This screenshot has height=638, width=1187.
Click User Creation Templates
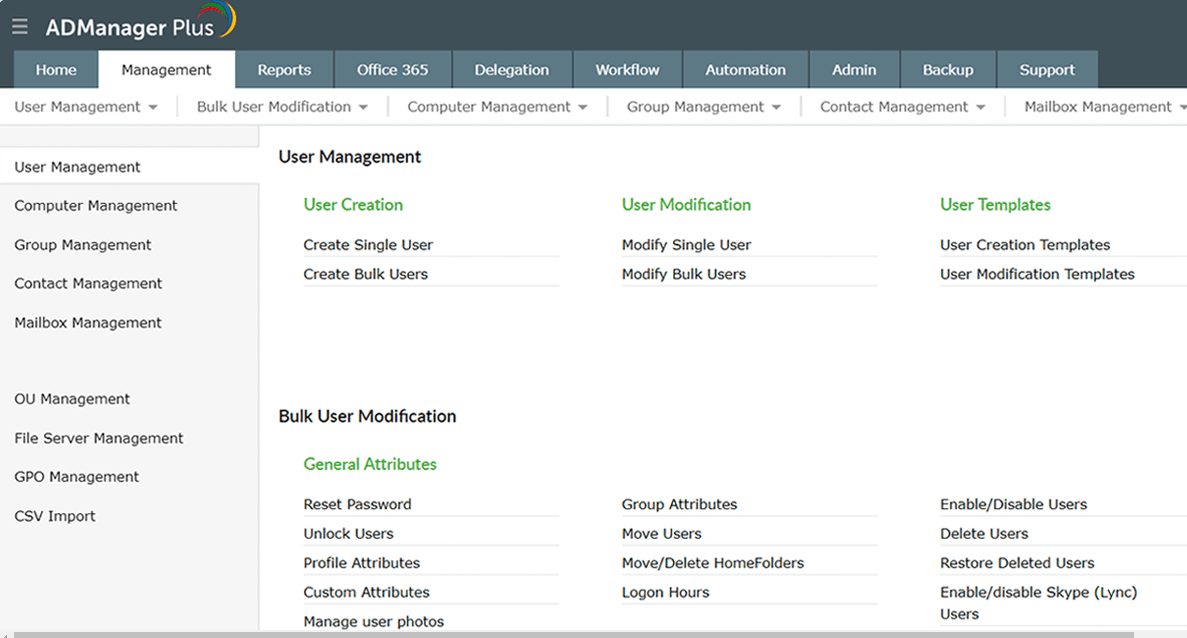tap(1024, 244)
